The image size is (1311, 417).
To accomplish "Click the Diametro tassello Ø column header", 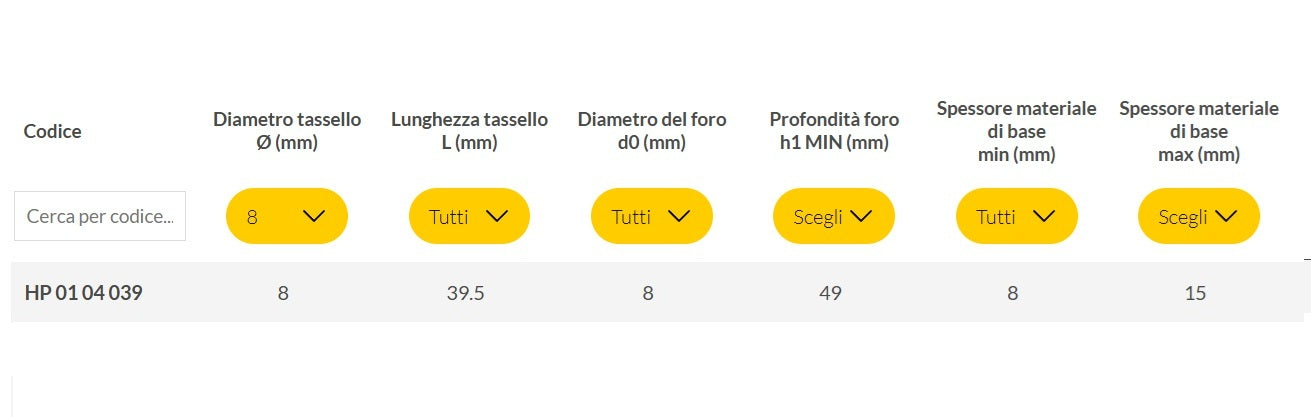I will (x=287, y=131).
